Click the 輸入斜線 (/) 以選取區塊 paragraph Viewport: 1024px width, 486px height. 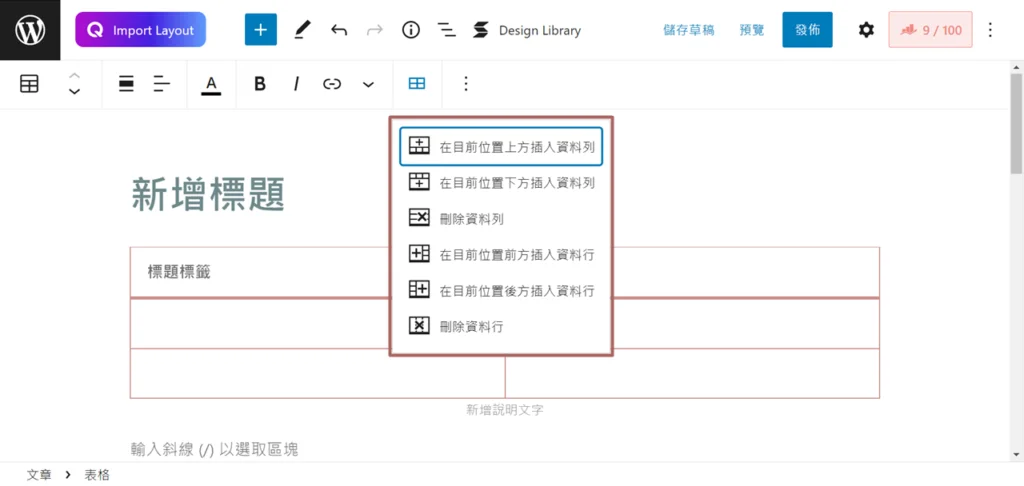[215, 449]
